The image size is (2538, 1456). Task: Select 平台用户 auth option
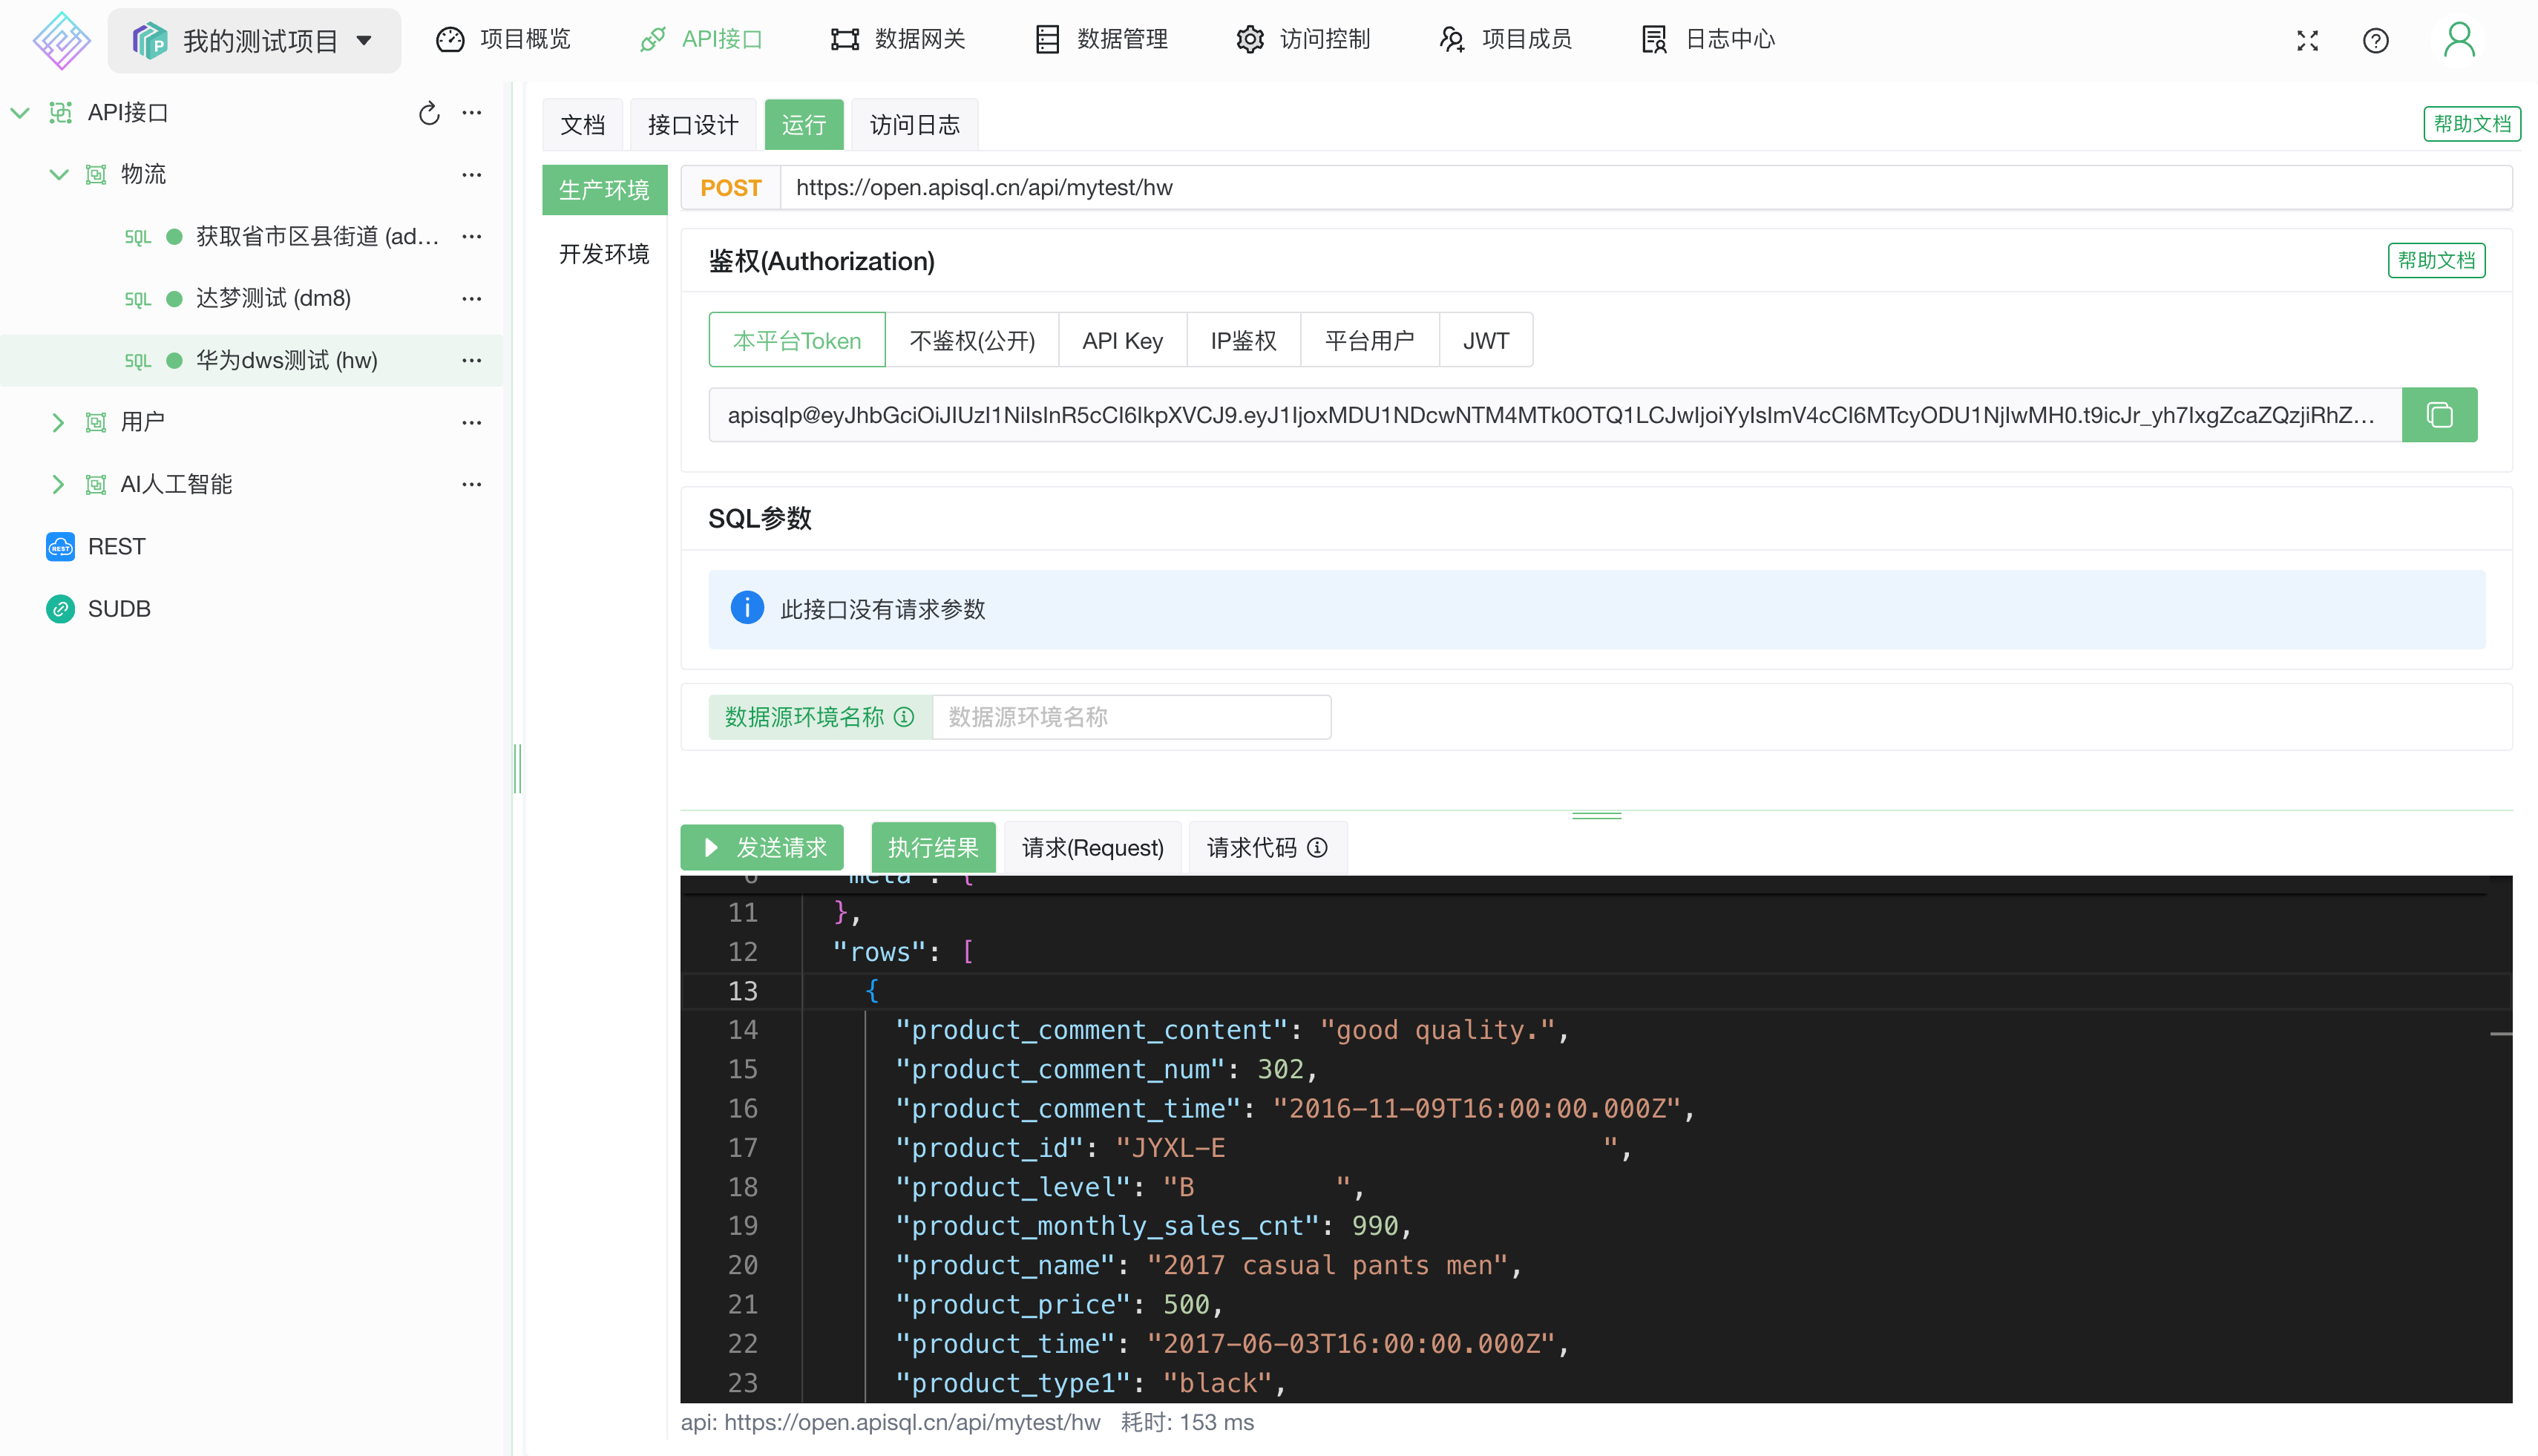(x=1369, y=341)
